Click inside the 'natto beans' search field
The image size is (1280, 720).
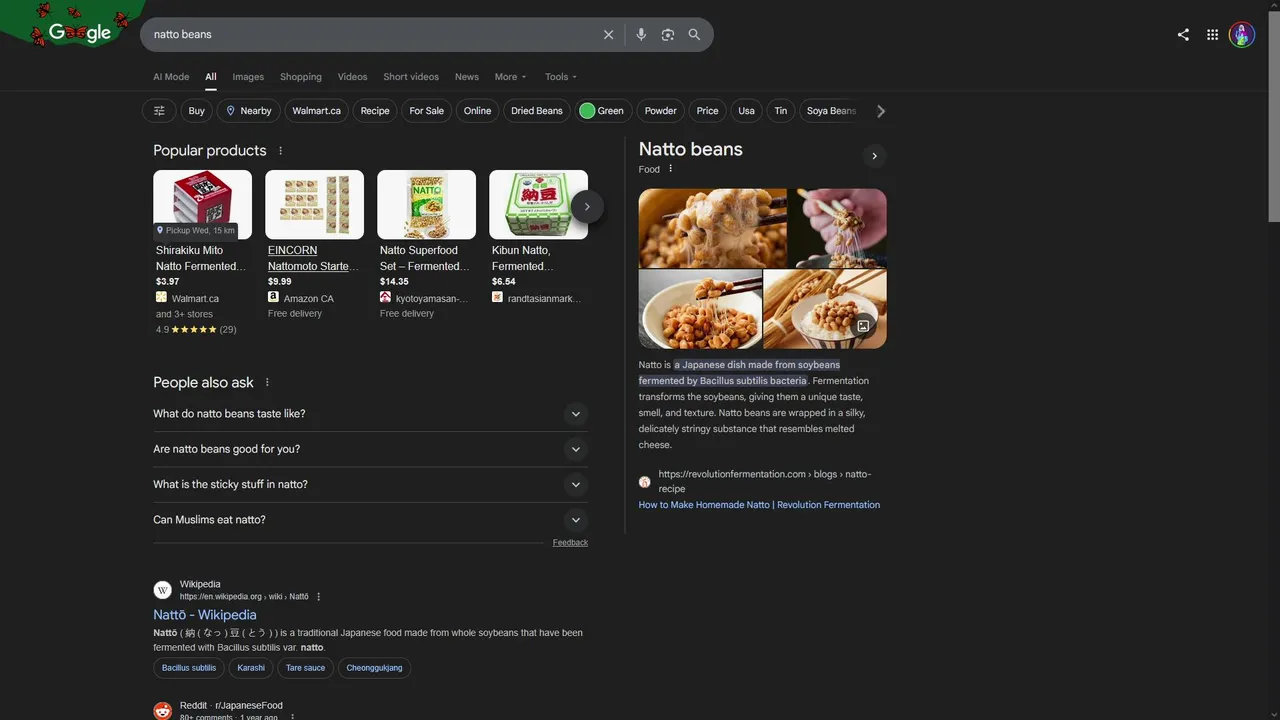370,34
